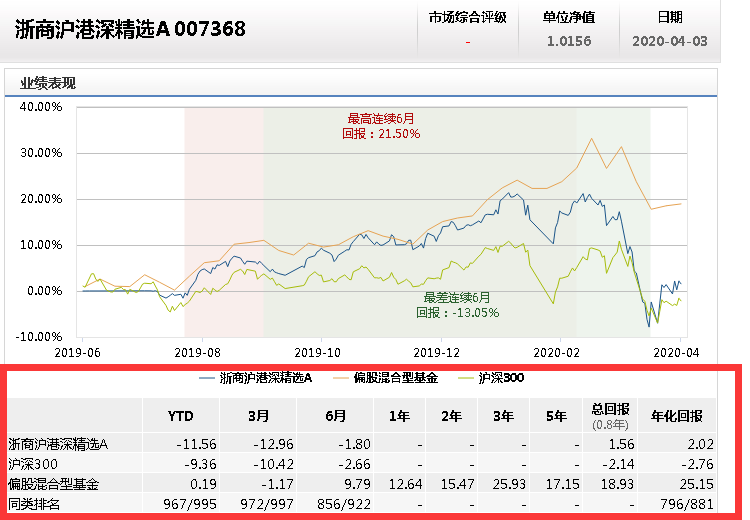This screenshot has height=520, width=750.
Task: Open the 业绩表现 section tab
Action: click(x=47, y=83)
